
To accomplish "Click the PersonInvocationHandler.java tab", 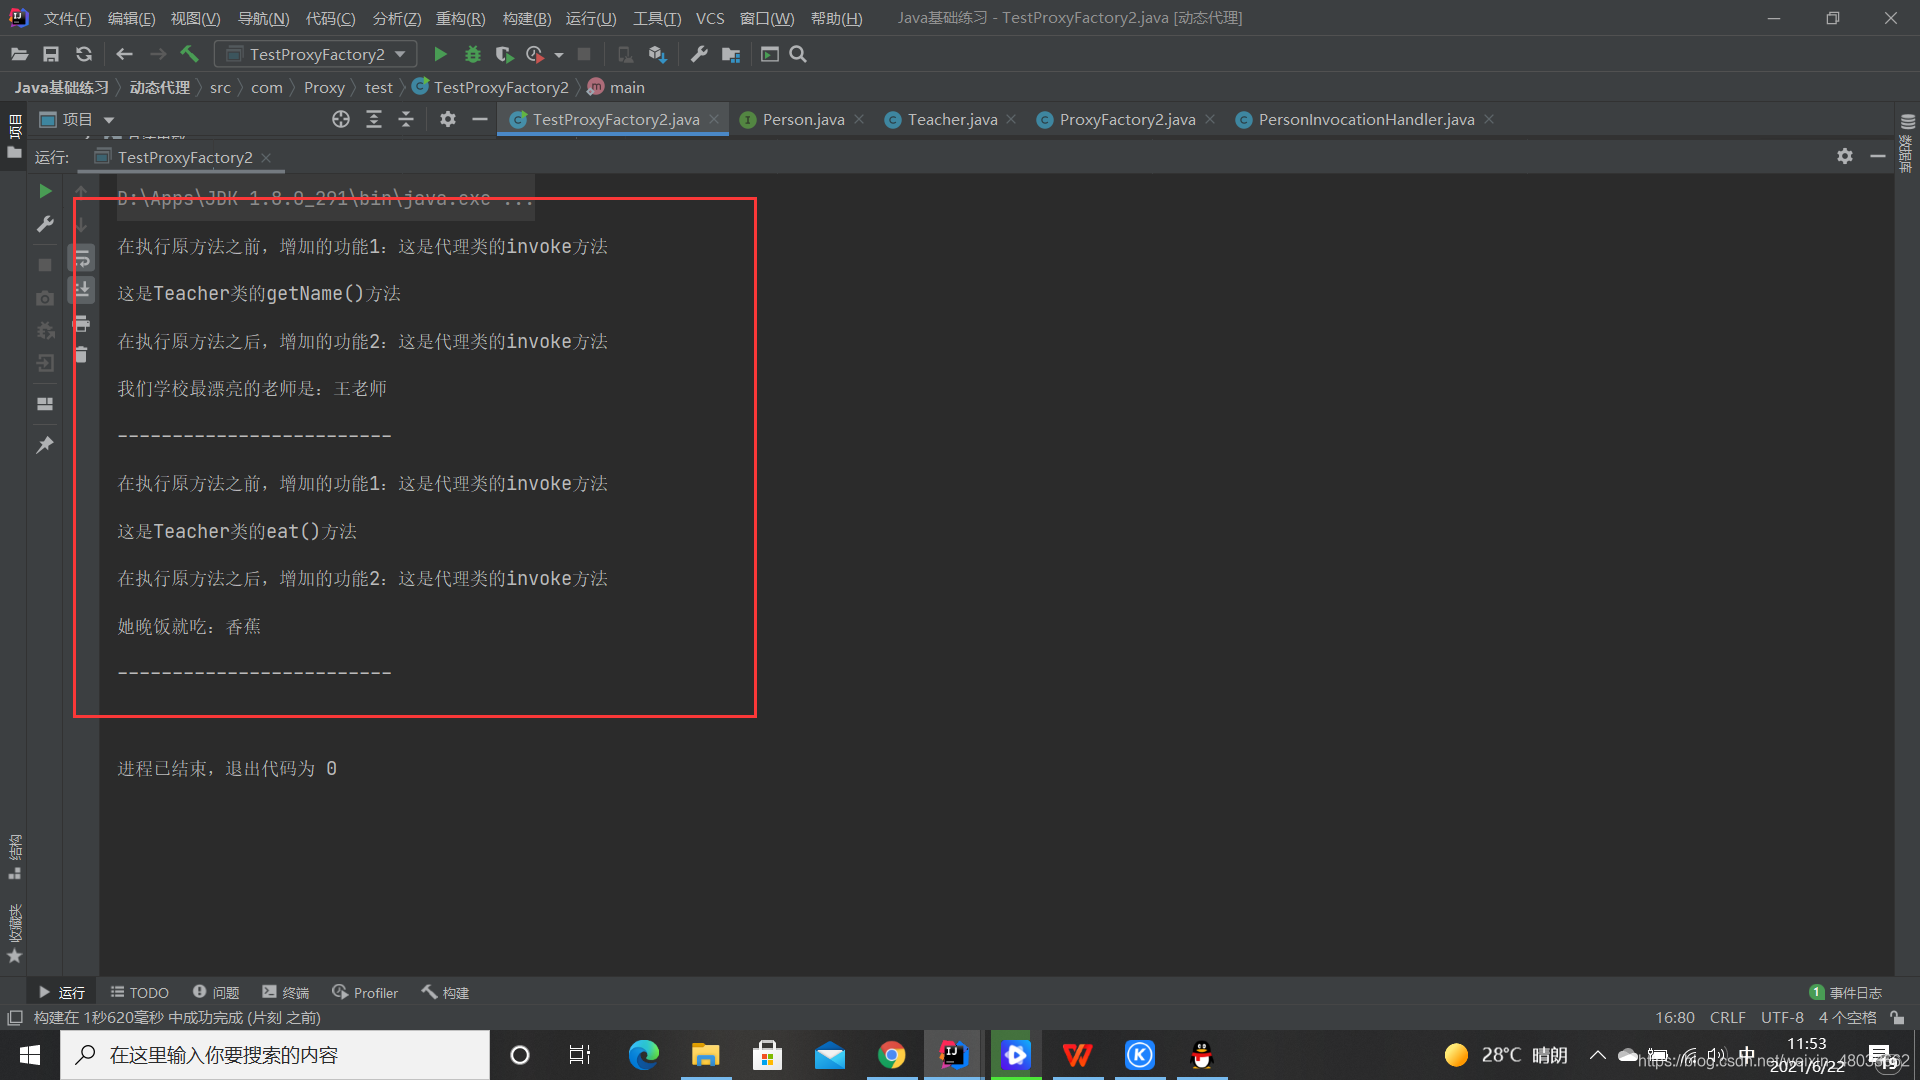I will [x=1365, y=119].
